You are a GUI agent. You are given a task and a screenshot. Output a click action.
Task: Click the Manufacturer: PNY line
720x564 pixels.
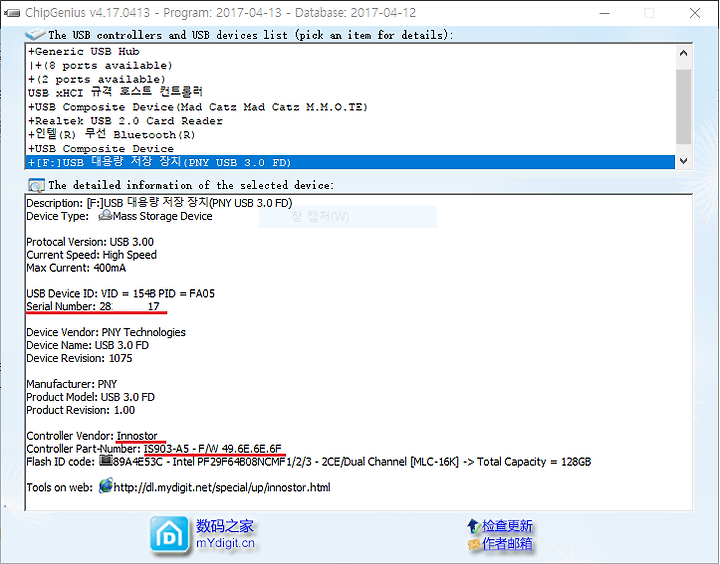72,384
